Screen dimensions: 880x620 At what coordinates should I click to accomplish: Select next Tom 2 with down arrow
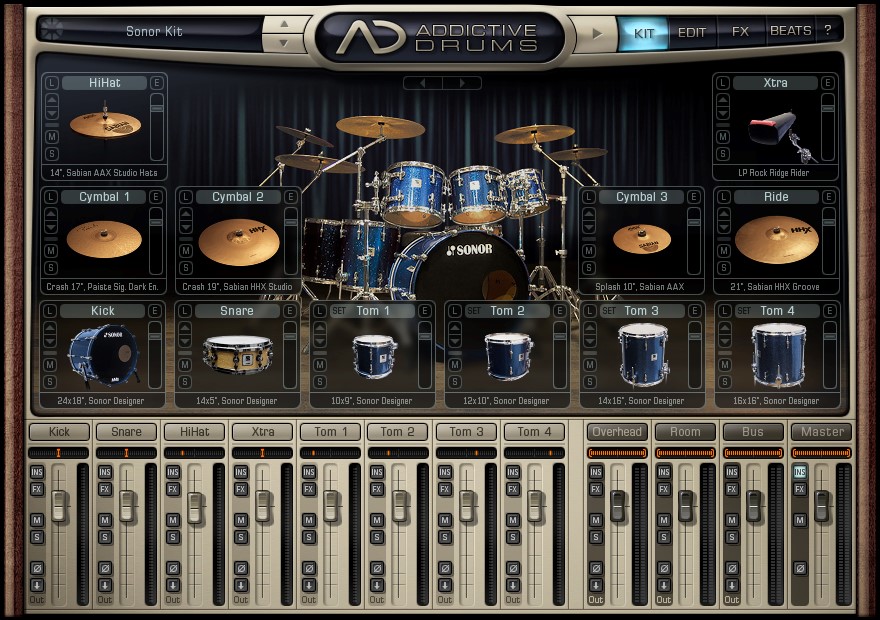(x=455, y=342)
